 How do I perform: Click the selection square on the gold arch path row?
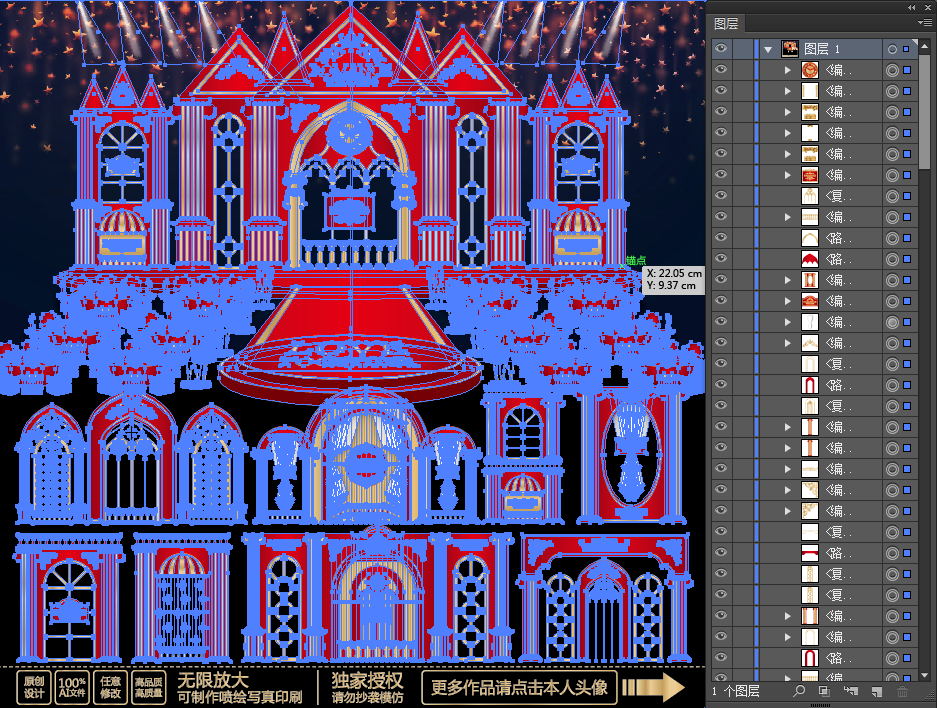pos(907,238)
